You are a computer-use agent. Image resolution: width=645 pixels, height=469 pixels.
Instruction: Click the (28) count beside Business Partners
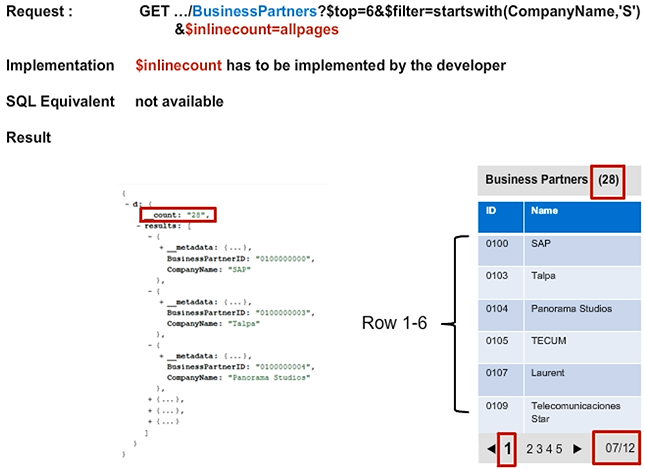(608, 180)
